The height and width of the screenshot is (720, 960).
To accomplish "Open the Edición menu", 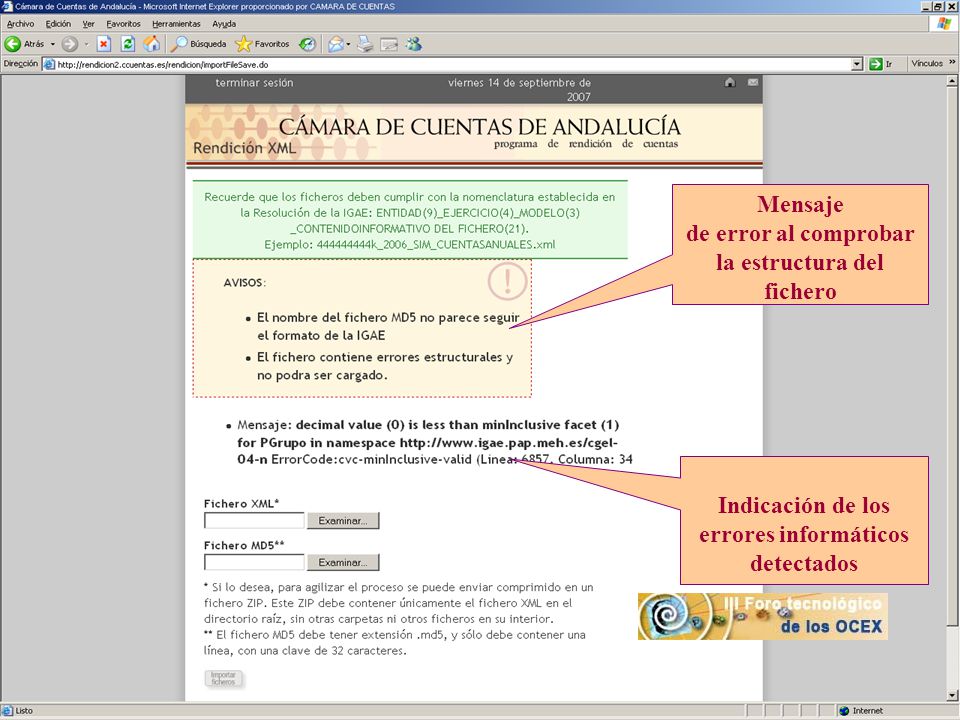I will (58, 24).
